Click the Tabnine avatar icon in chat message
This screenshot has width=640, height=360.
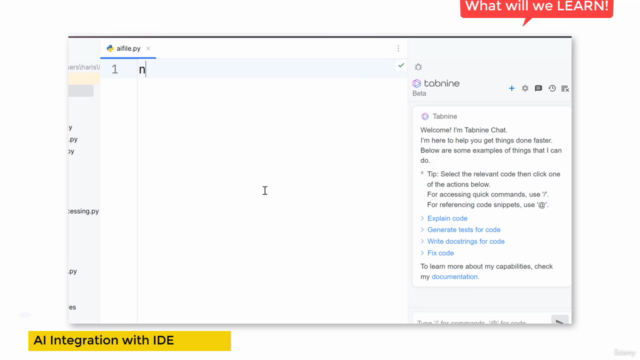point(425,116)
